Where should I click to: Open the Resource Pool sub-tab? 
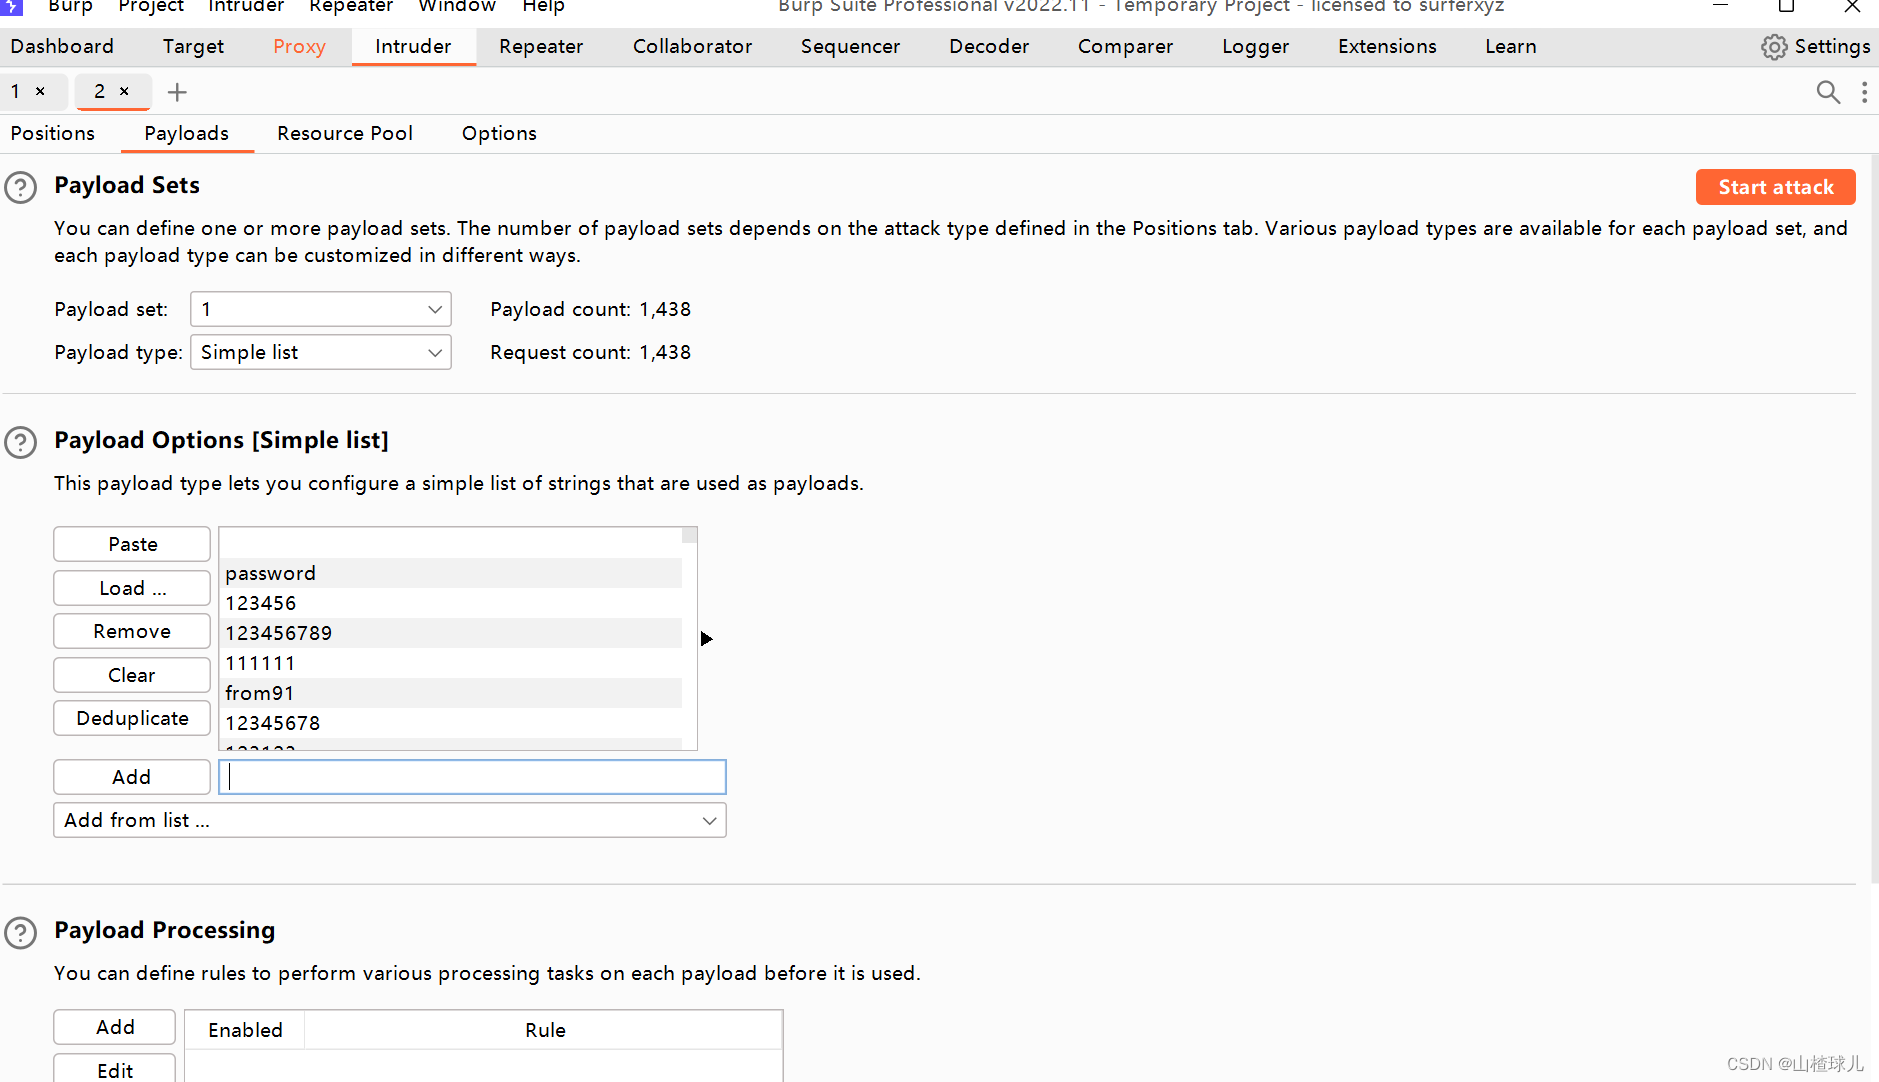[x=345, y=133]
